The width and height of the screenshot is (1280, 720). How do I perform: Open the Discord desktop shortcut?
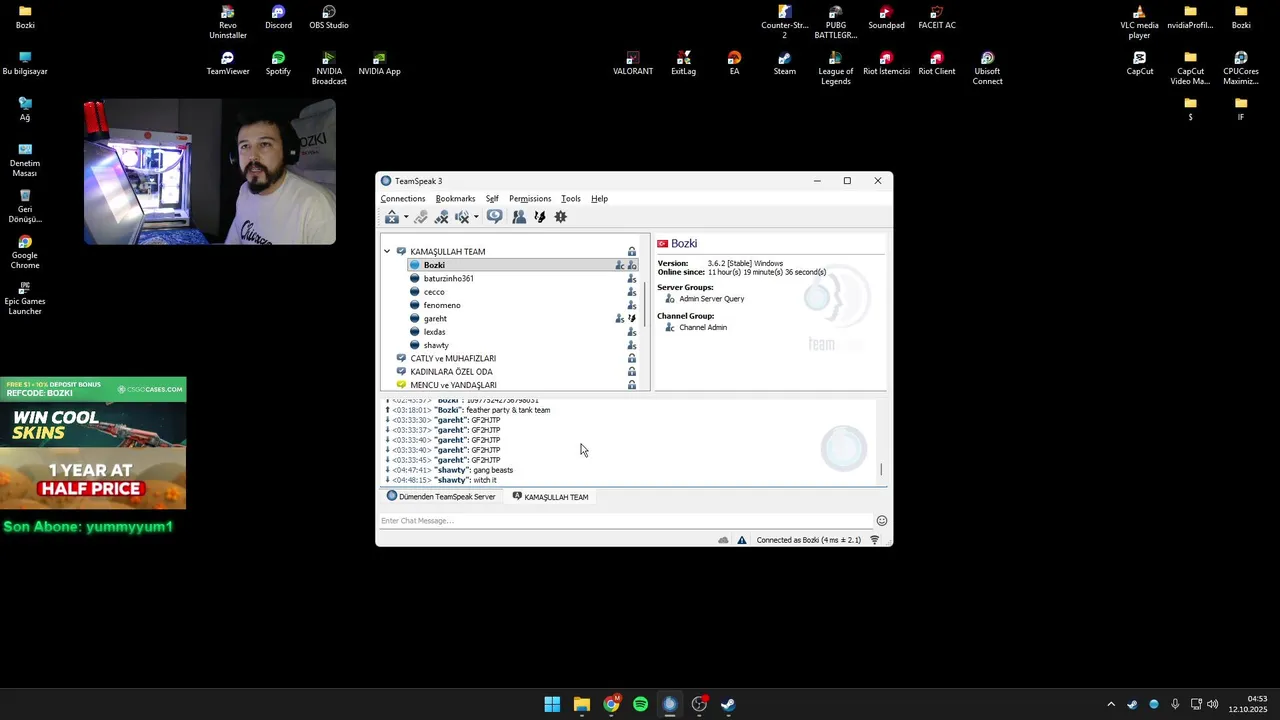click(278, 18)
